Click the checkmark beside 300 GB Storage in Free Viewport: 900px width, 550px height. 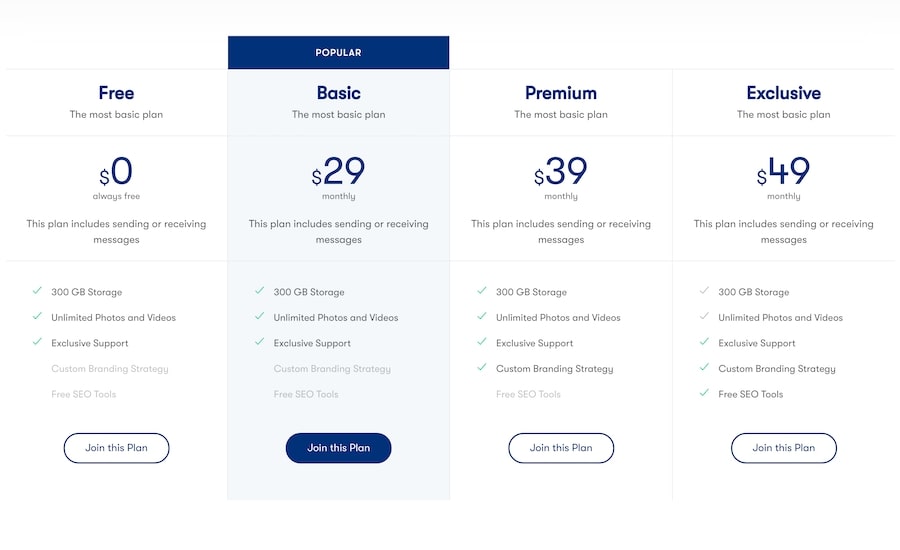pos(37,291)
